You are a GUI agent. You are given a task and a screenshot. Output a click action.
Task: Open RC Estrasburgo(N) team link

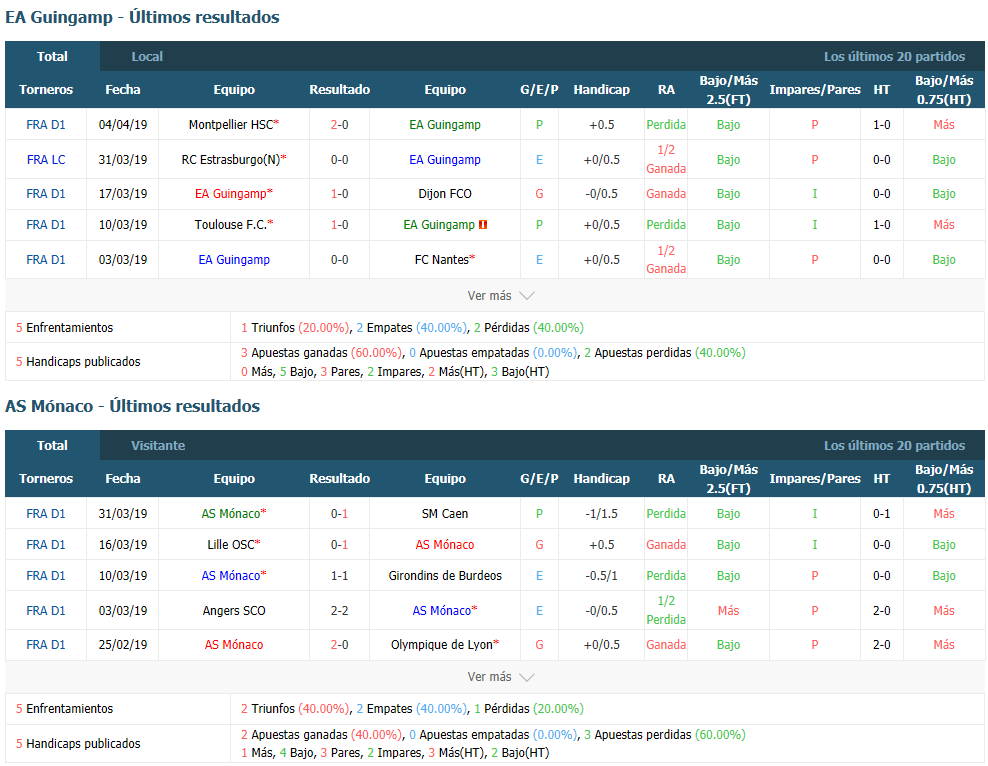tap(231, 159)
